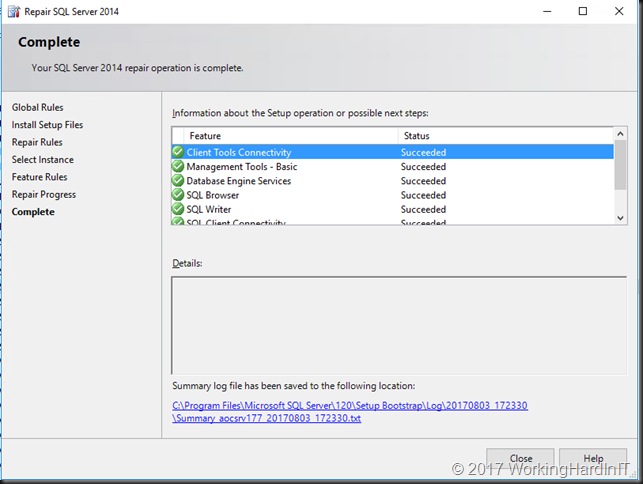The height and width of the screenshot is (484, 643).
Task: Click the Global Rules step
Action: pyautogui.click(x=37, y=107)
